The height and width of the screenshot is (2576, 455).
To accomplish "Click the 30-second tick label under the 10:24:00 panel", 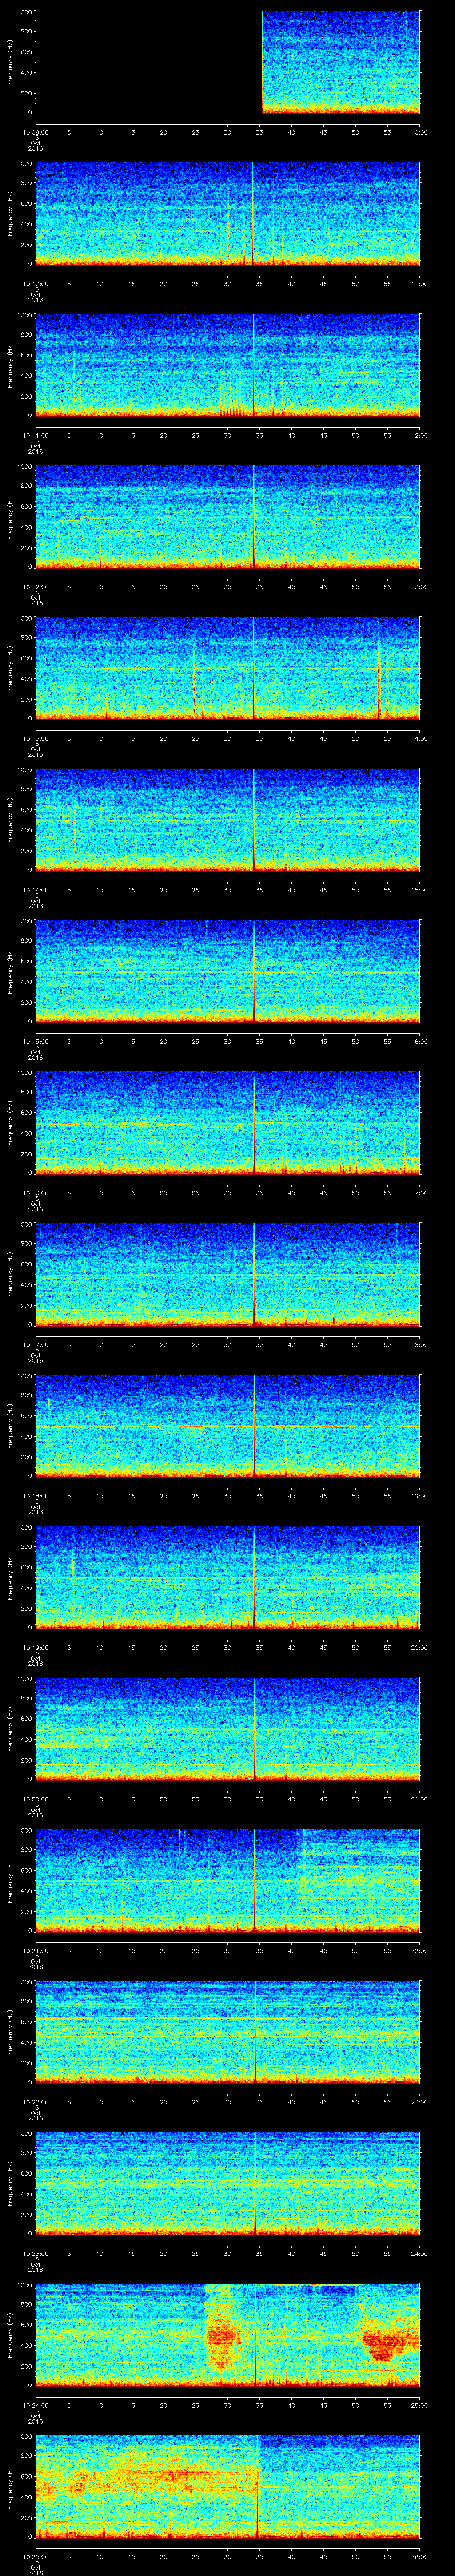I will pyautogui.click(x=228, y=2405).
